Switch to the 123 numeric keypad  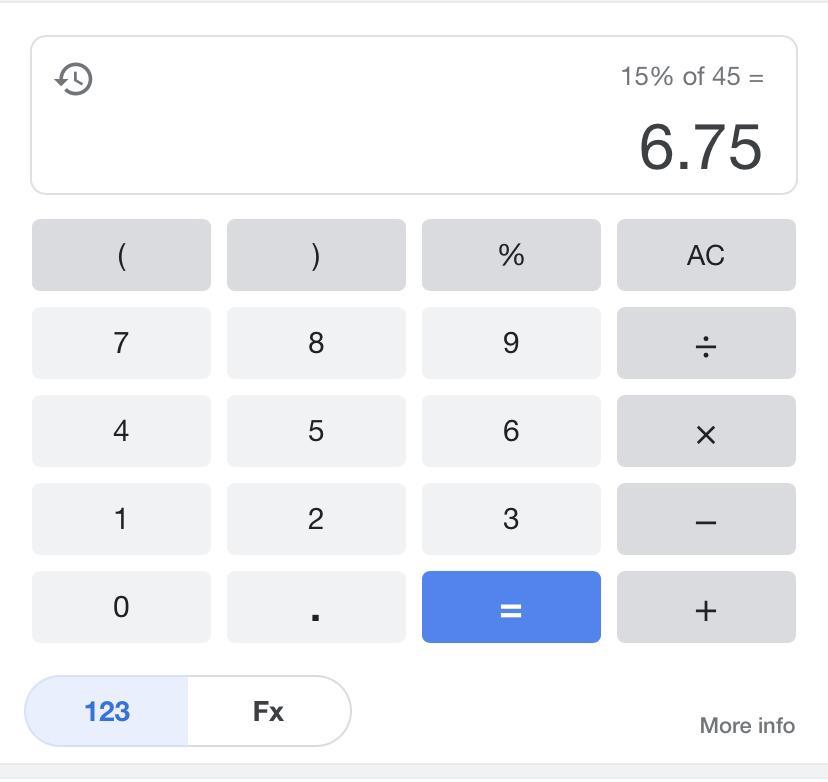[107, 711]
